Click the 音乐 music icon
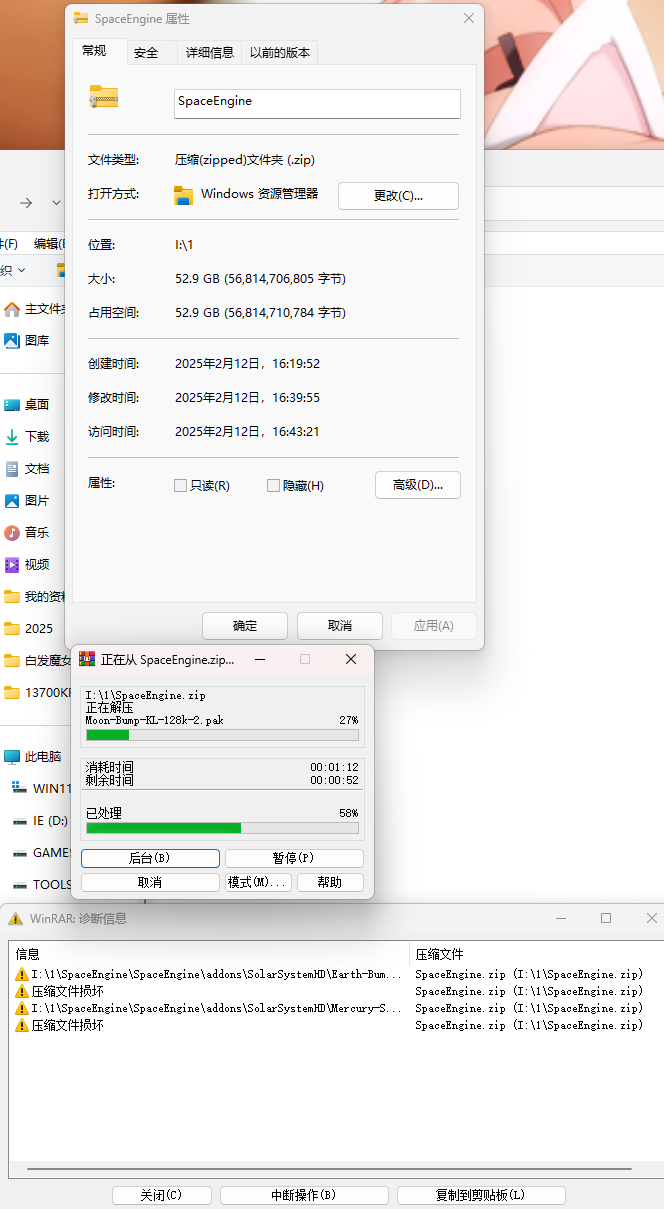Viewport: 664px width, 1209px height. [x=12, y=533]
